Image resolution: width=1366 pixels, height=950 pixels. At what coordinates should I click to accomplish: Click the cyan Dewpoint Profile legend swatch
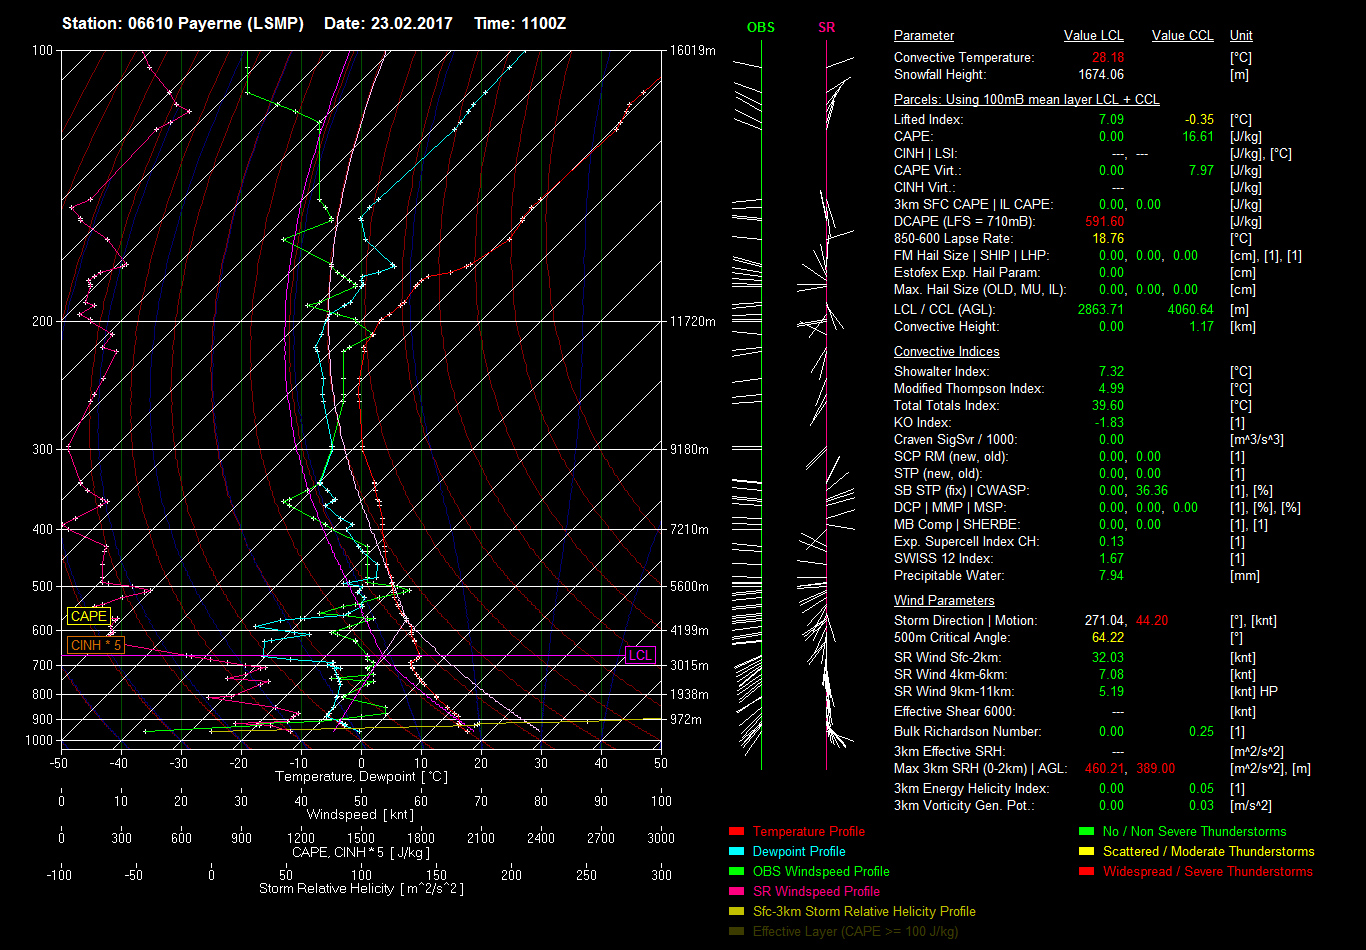pyautogui.click(x=737, y=851)
